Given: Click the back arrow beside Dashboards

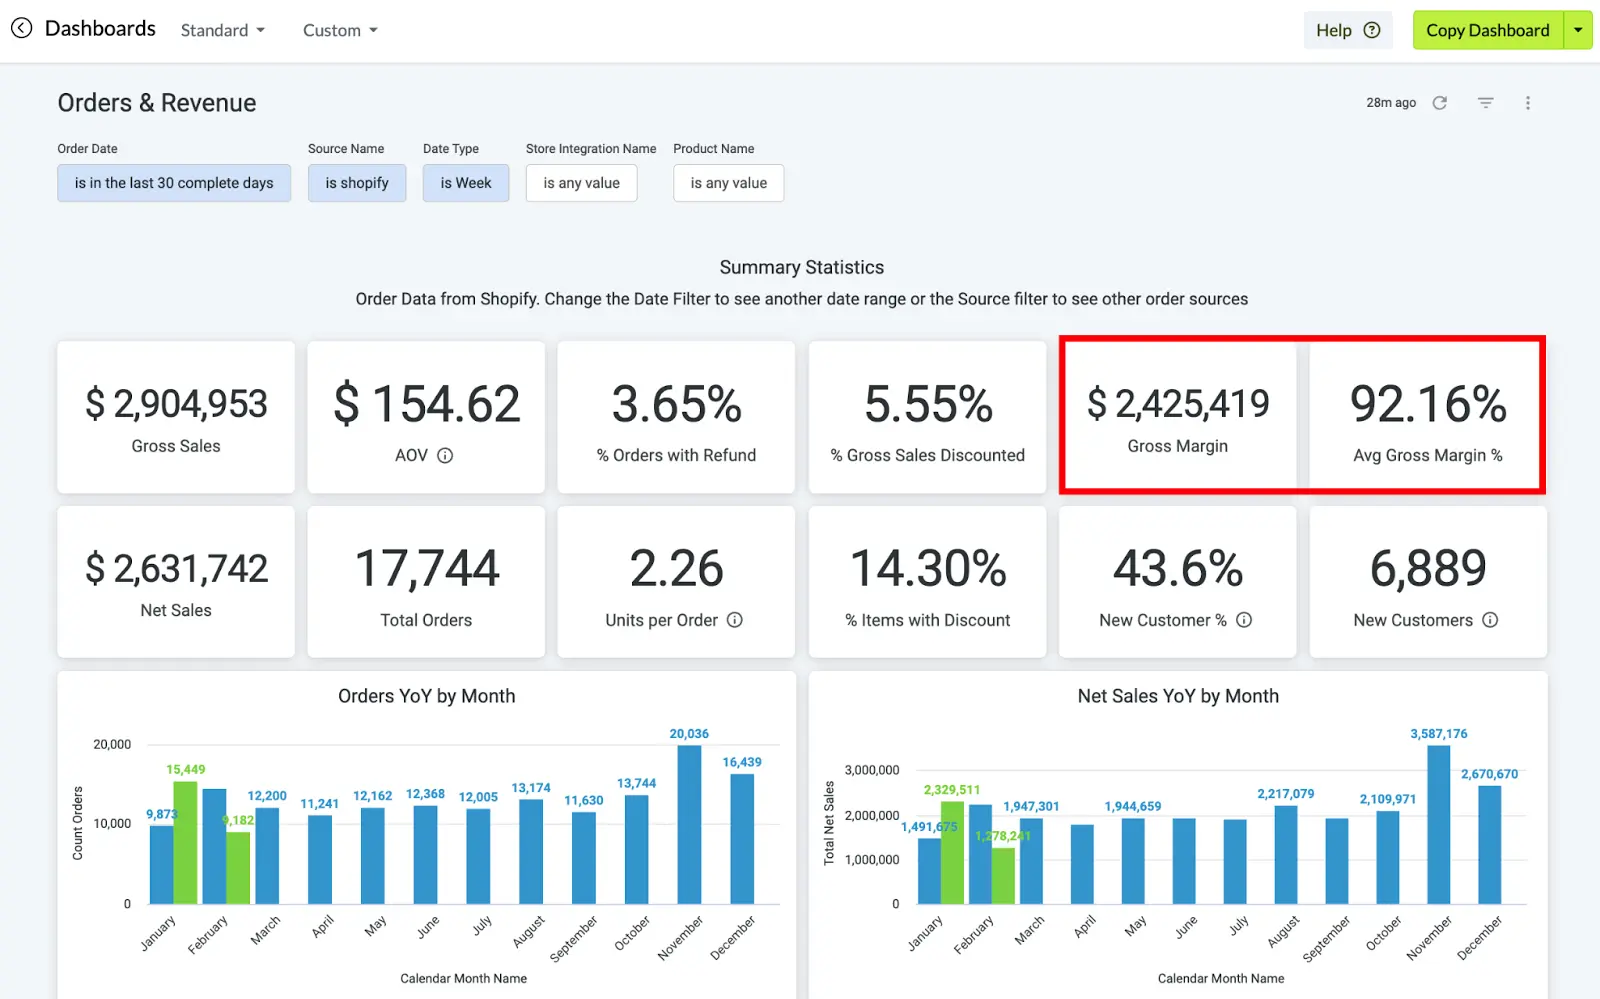Looking at the screenshot, I should (x=21, y=28).
